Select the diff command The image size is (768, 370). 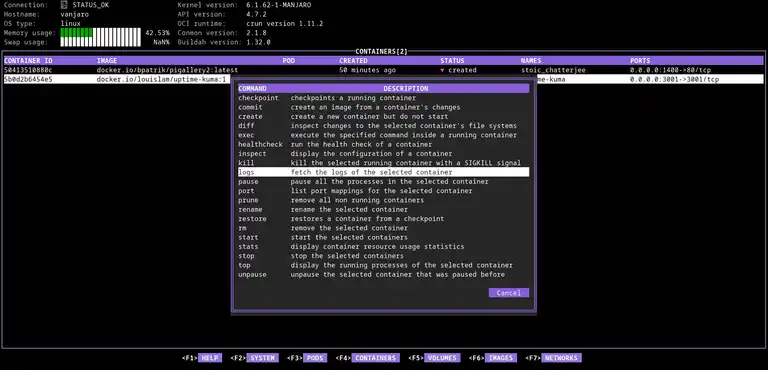tap(384, 126)
